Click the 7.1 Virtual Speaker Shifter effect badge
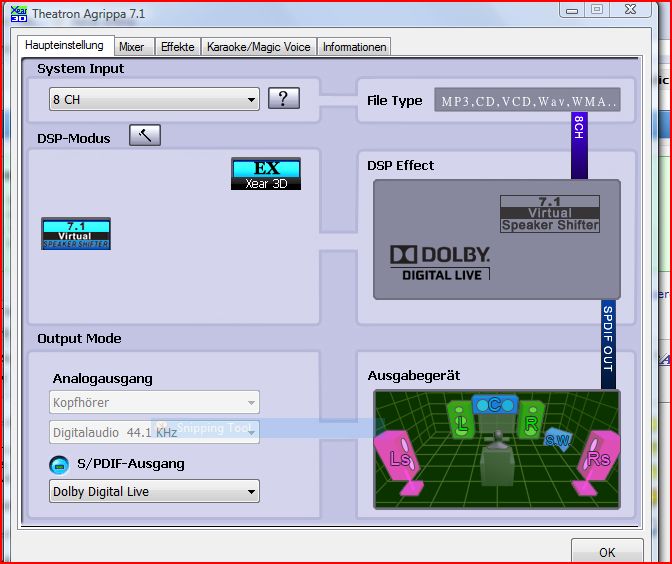Screen dimensions: 672x564 pos(550,214)
